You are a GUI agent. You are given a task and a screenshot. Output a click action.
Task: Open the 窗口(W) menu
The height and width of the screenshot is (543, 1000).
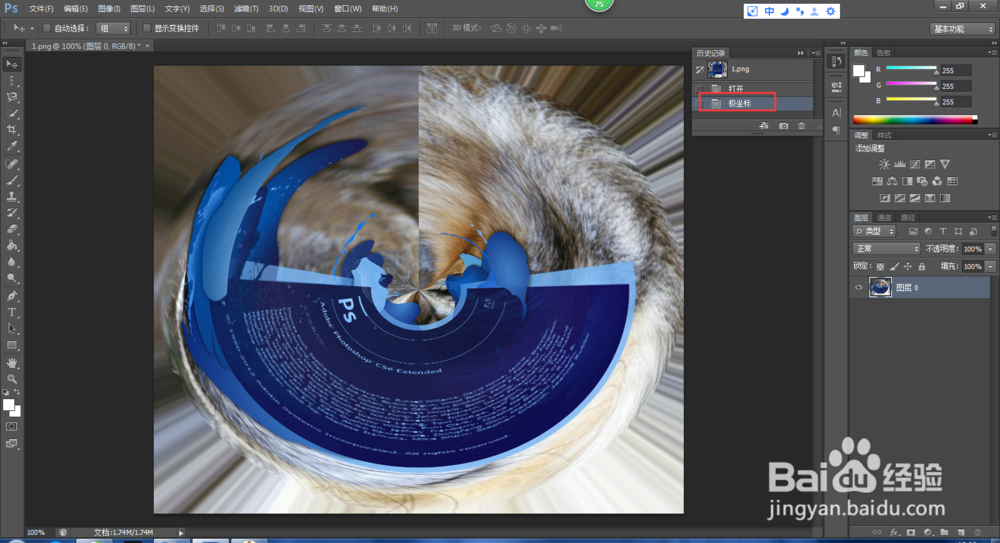348,8
